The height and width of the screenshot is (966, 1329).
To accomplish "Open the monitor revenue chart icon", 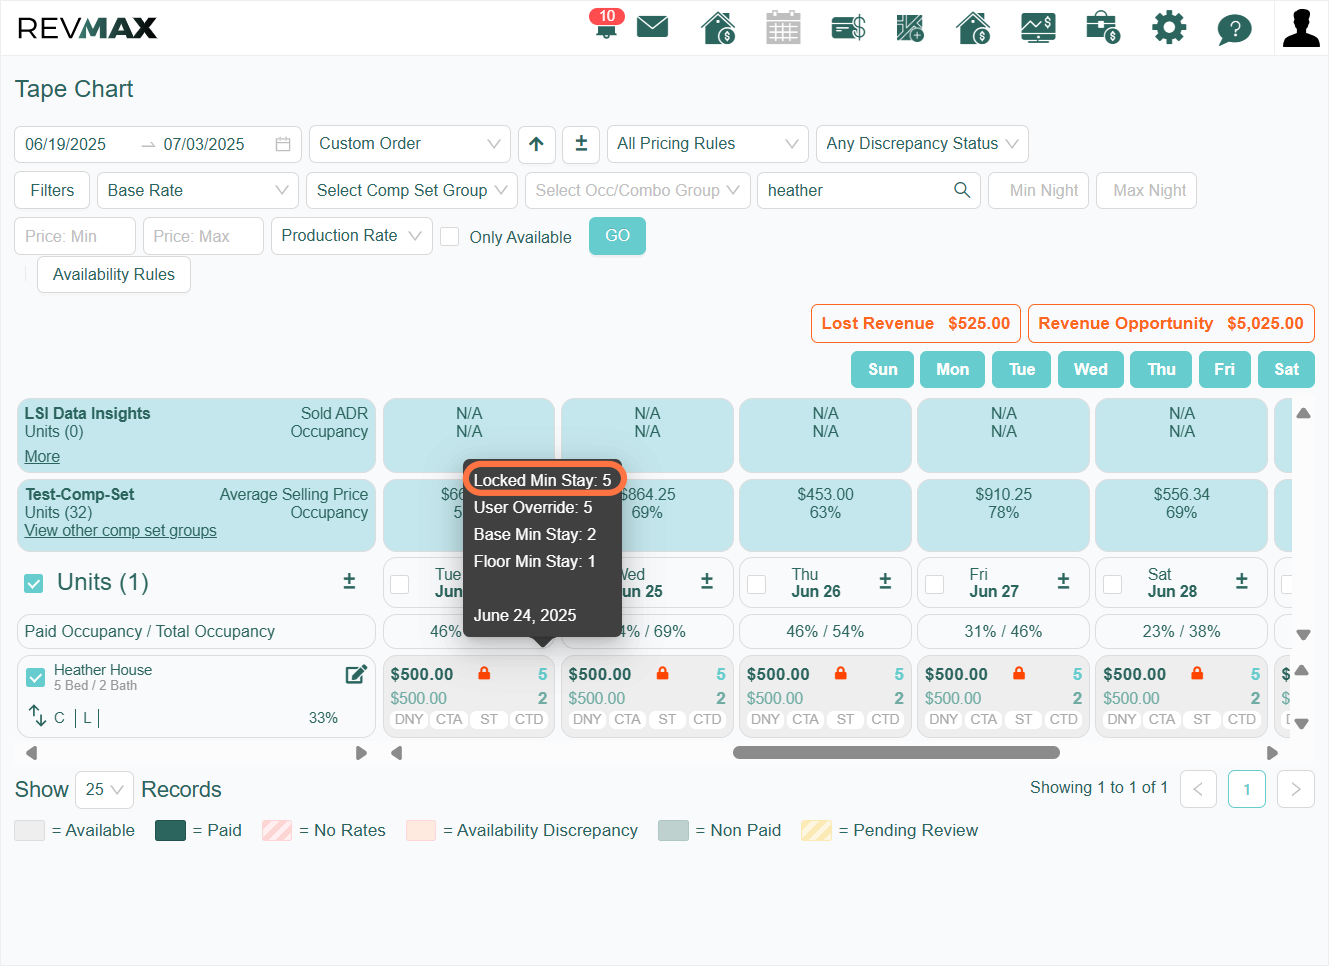I will (1038, 27).
